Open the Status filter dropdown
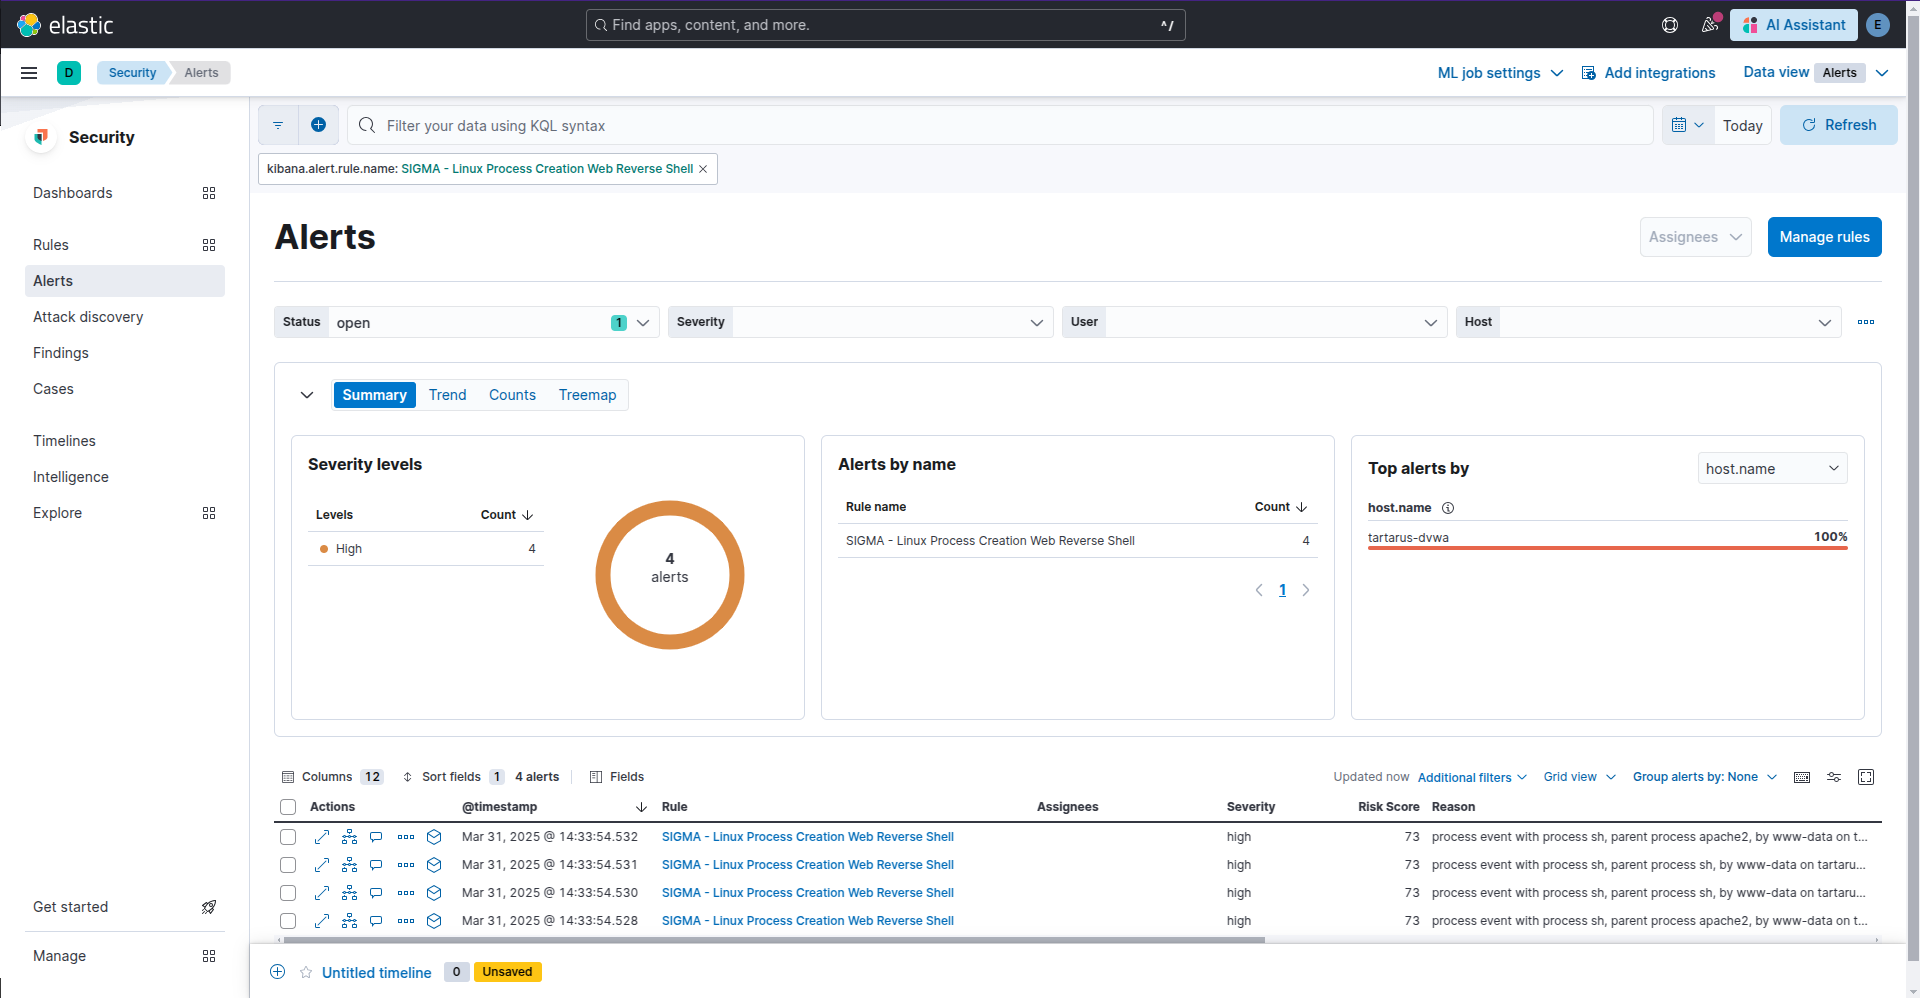 coord(642,322)
